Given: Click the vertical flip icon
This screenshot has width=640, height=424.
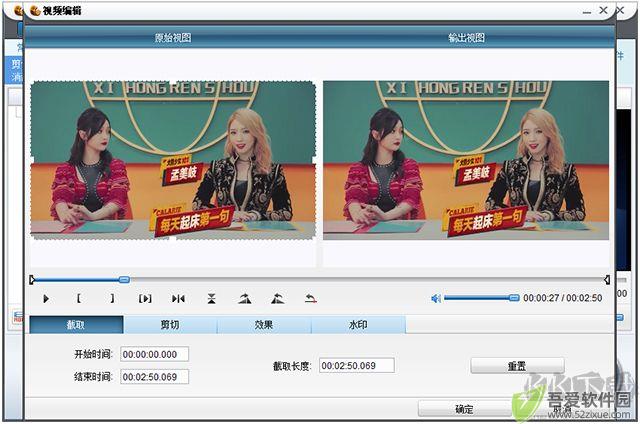Looking at the screenshot, I should (x=211, y=299).
